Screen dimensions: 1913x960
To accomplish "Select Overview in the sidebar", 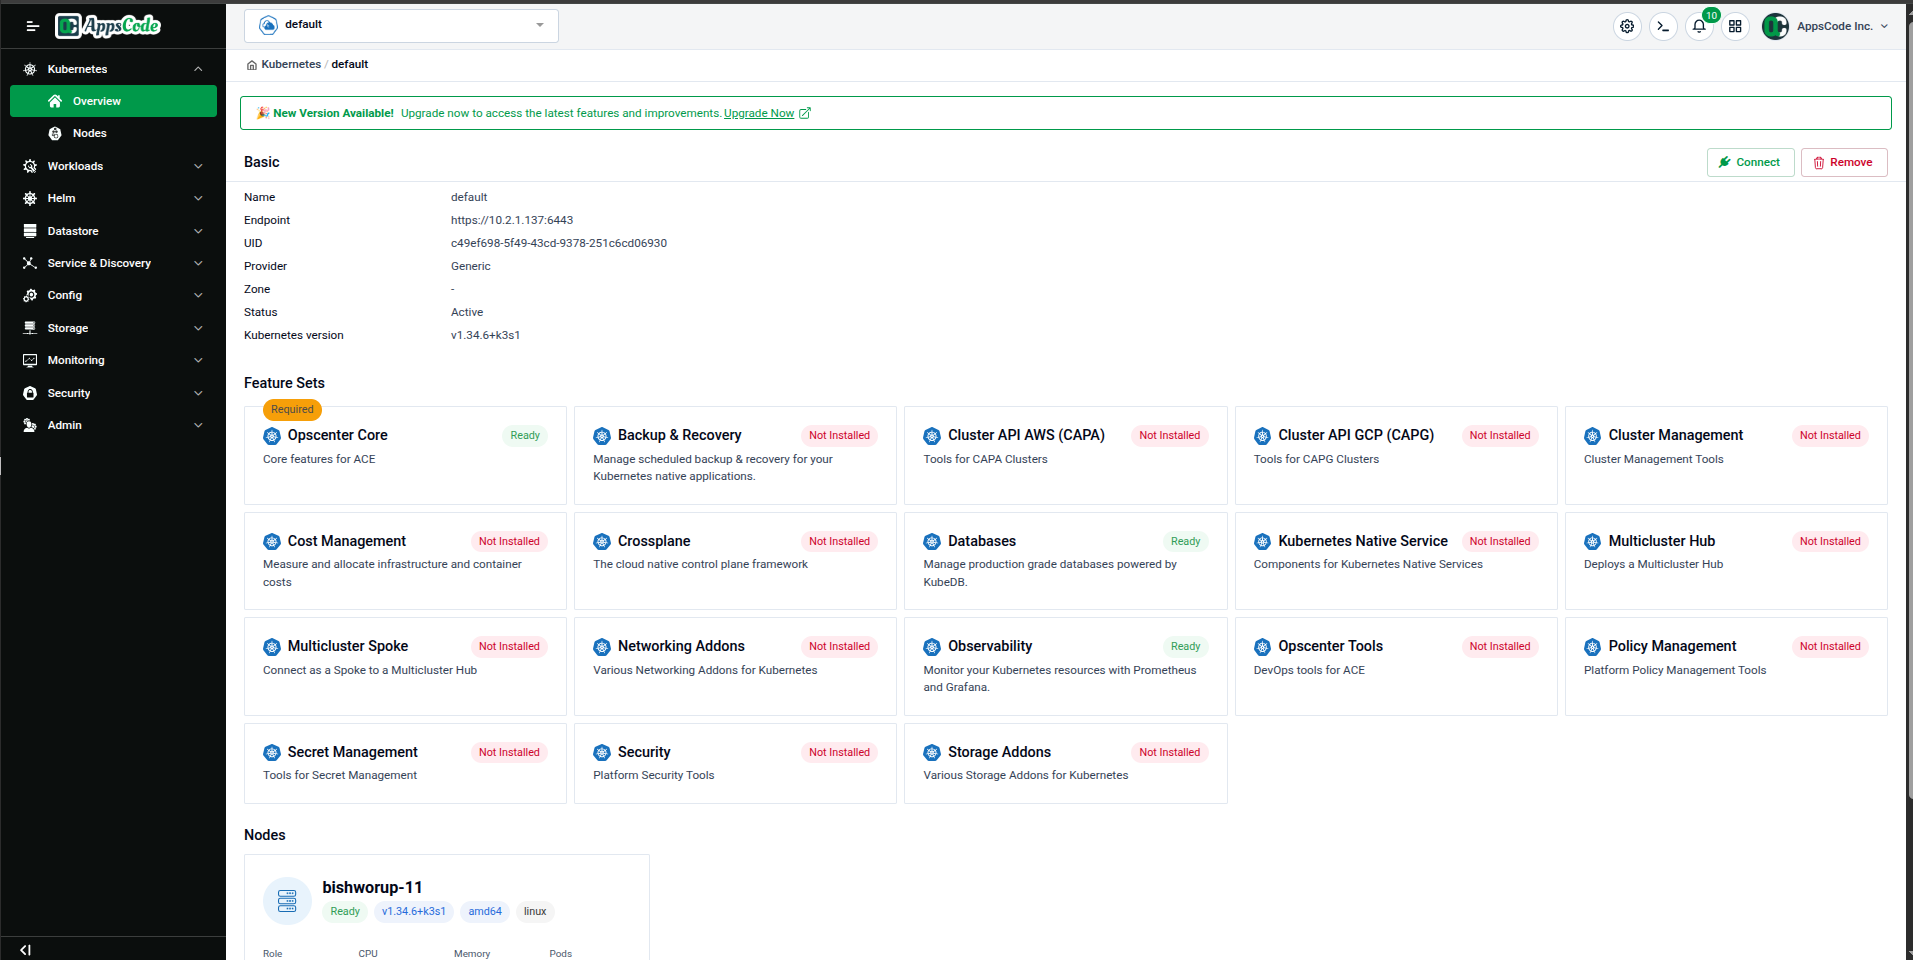I will click(x=96, y=101).
